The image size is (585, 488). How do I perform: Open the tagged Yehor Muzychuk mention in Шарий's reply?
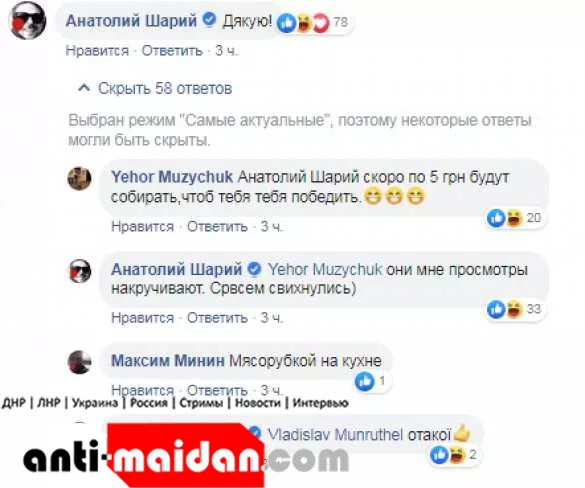325,269
